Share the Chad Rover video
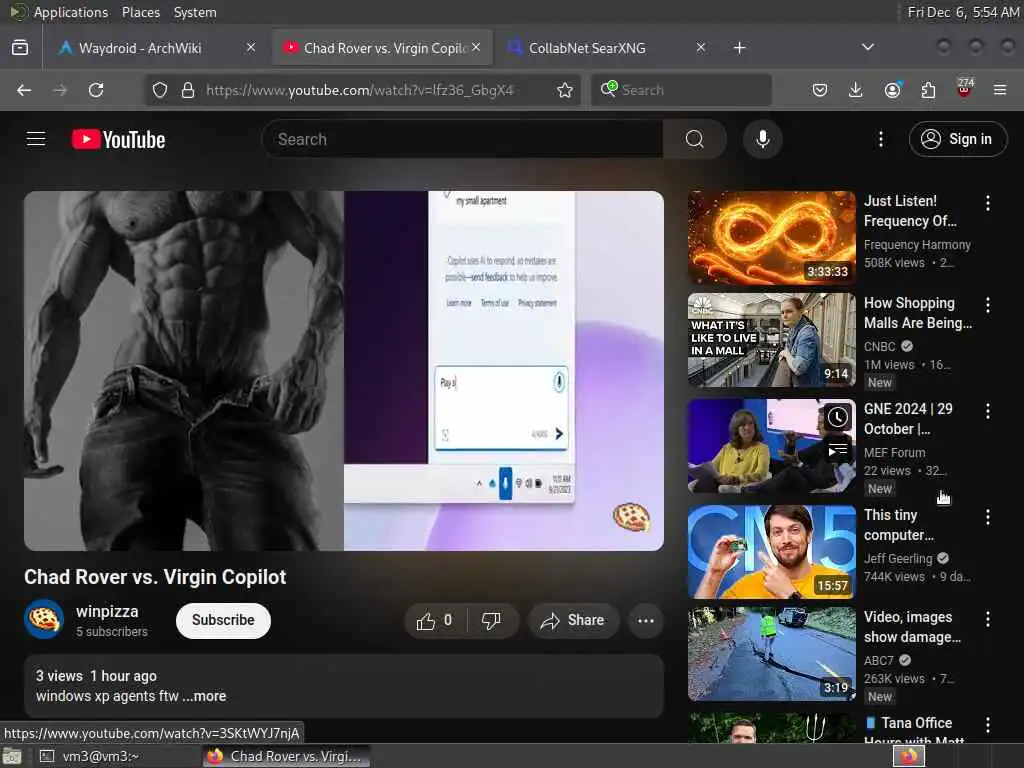 pyautogui.click(x=572, y=620)
